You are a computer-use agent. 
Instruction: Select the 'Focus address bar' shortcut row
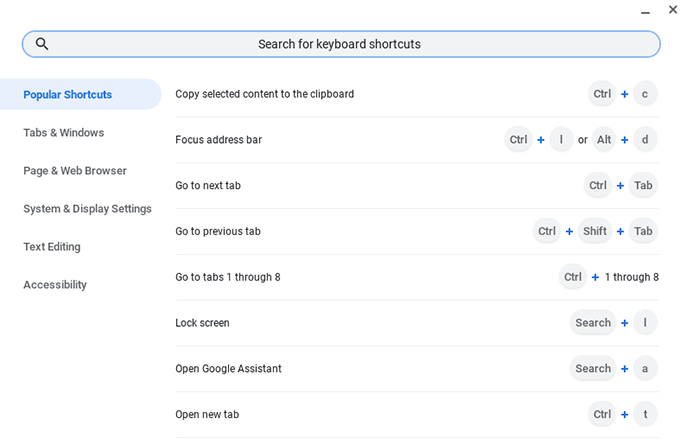click(219, 140)
